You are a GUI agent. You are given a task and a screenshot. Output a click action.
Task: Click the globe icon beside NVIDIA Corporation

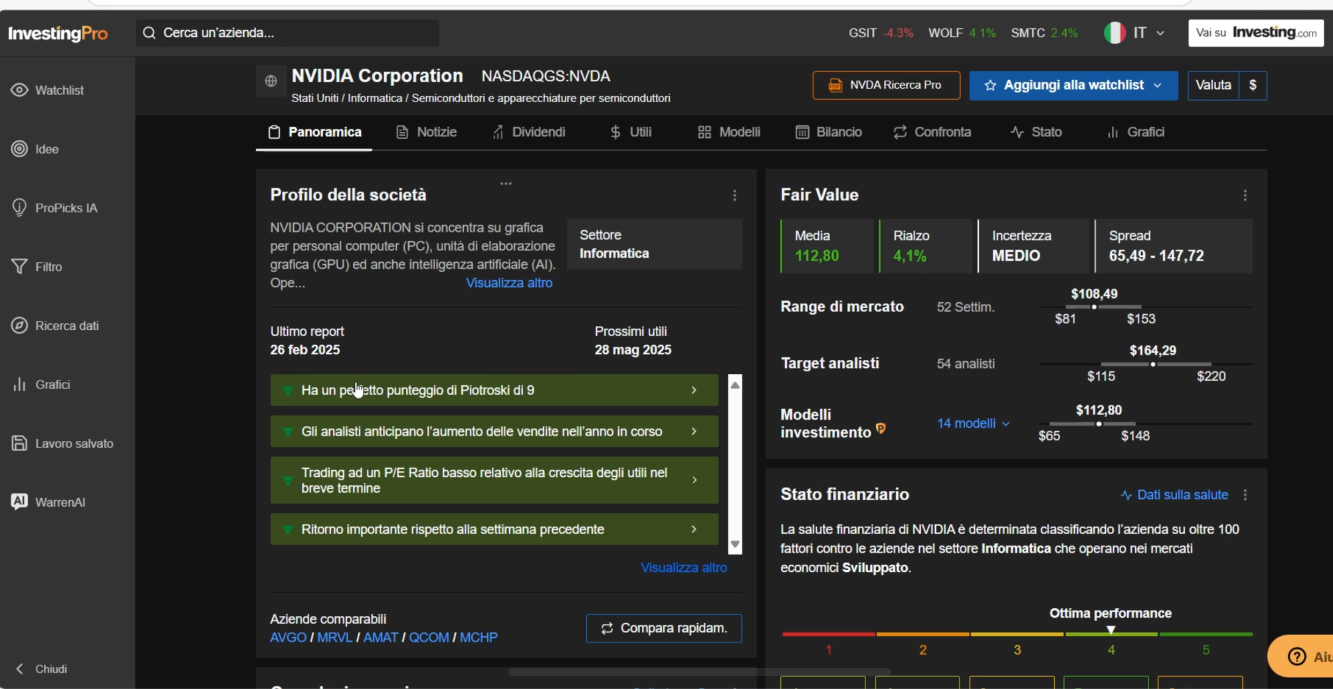click(270, 82)
